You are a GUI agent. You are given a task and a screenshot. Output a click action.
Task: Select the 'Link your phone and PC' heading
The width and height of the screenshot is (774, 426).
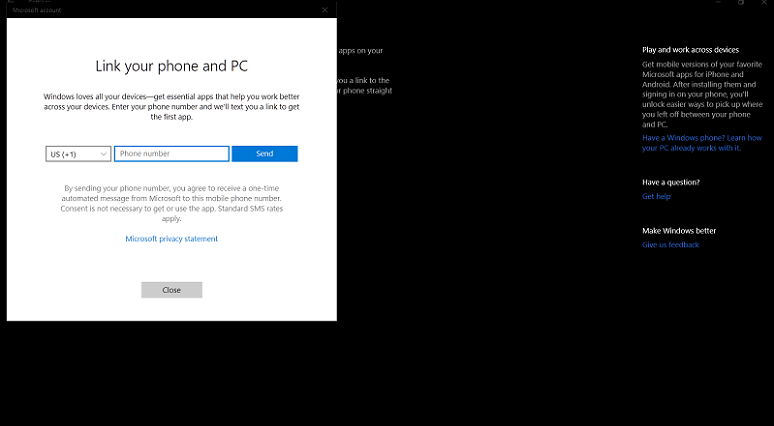pyautogui.click(x=171, y=66)
